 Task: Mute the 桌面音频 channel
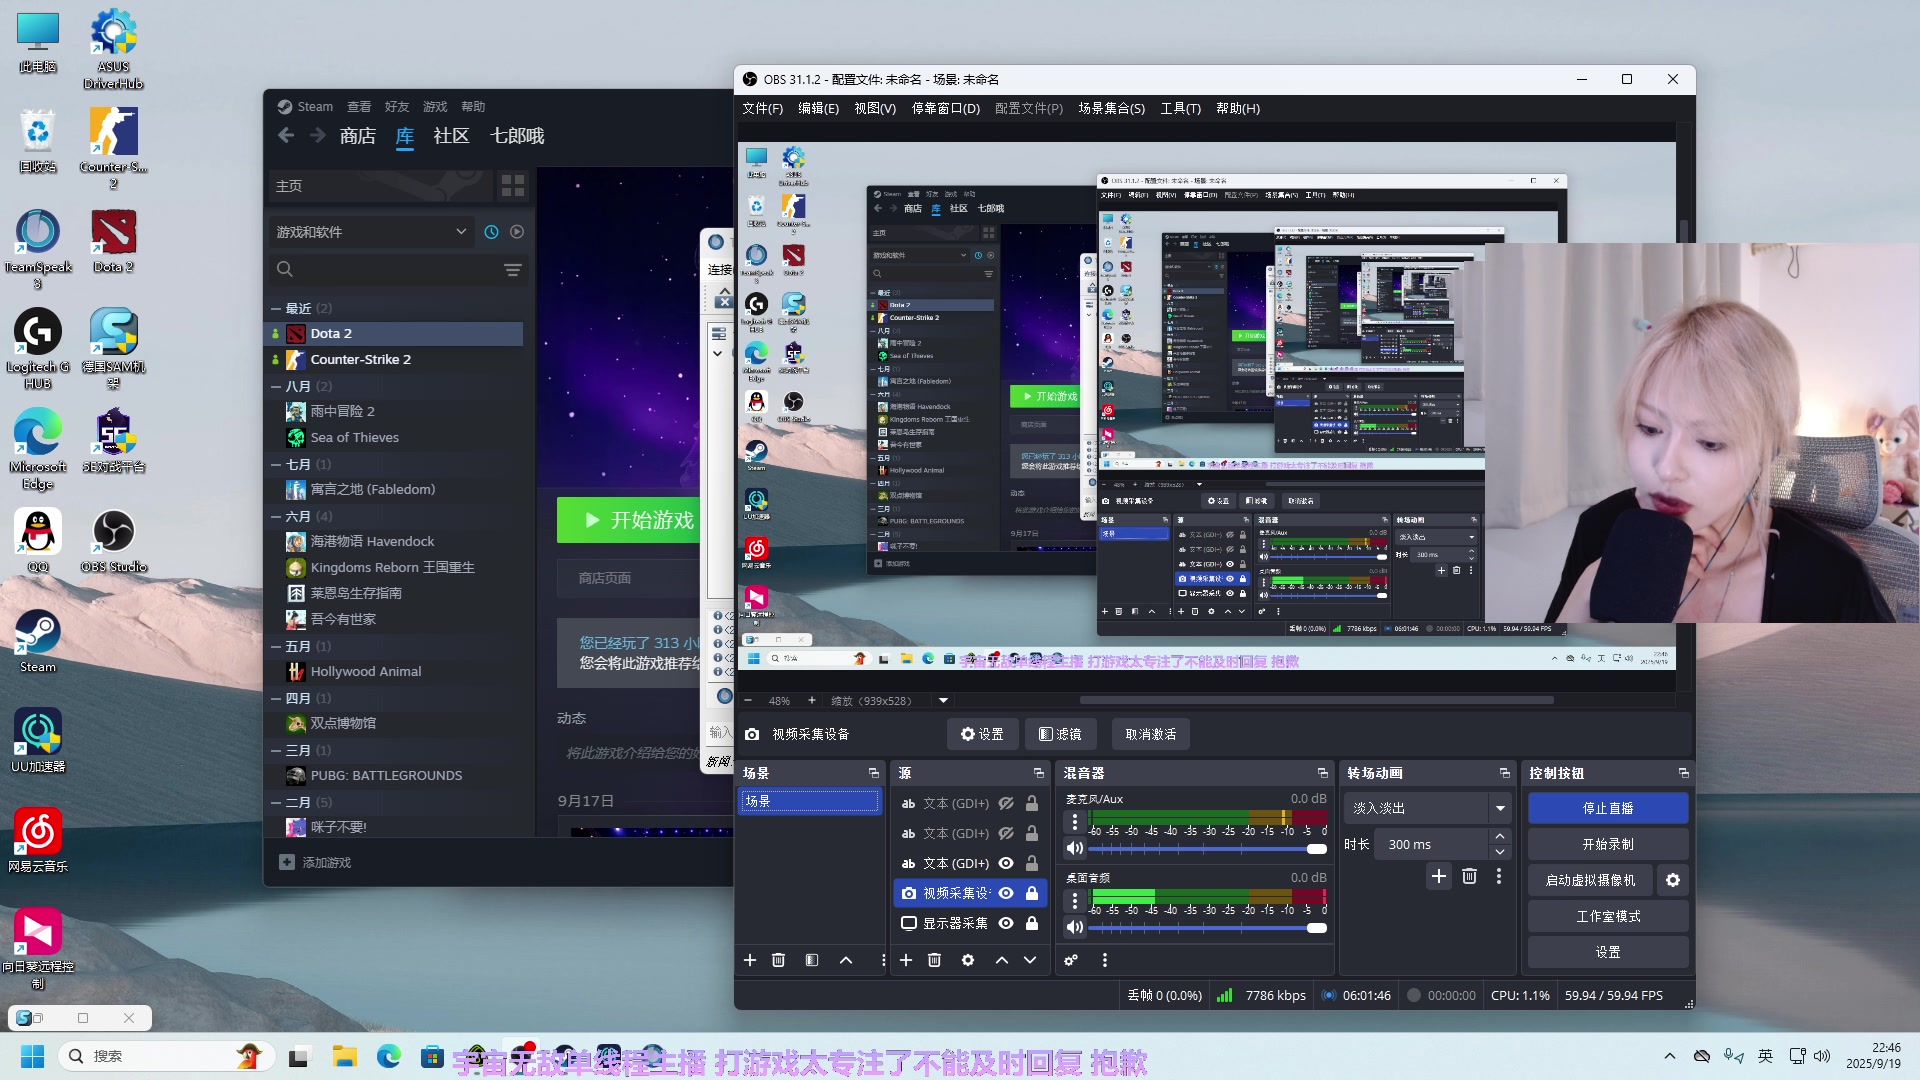click(1075, 927)
